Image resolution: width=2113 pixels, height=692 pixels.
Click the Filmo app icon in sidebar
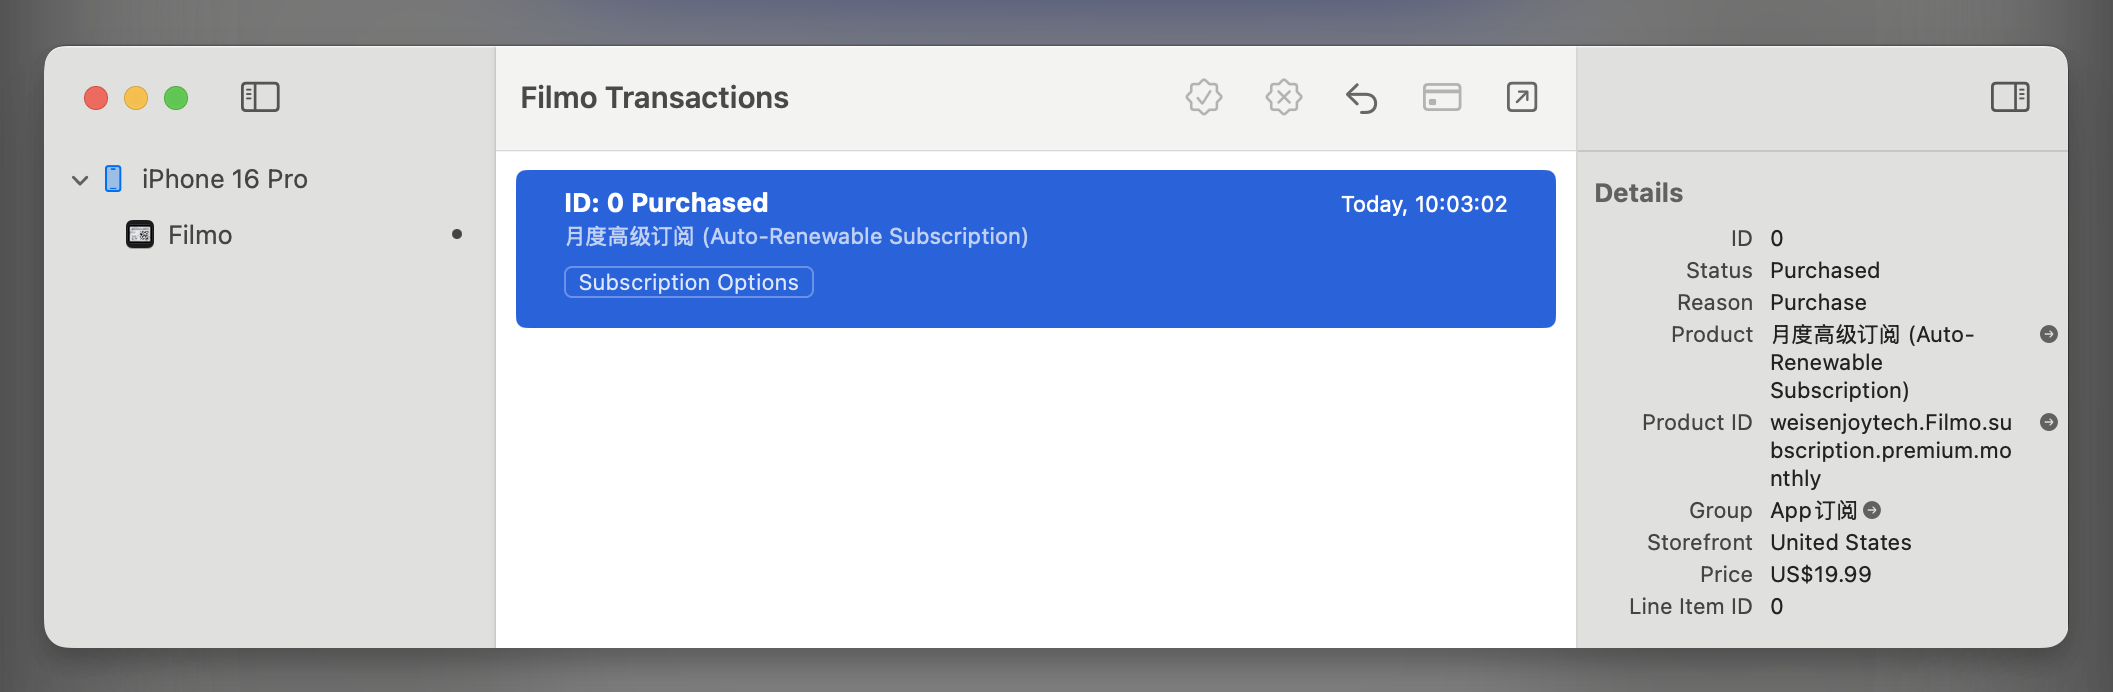[140, 235]
